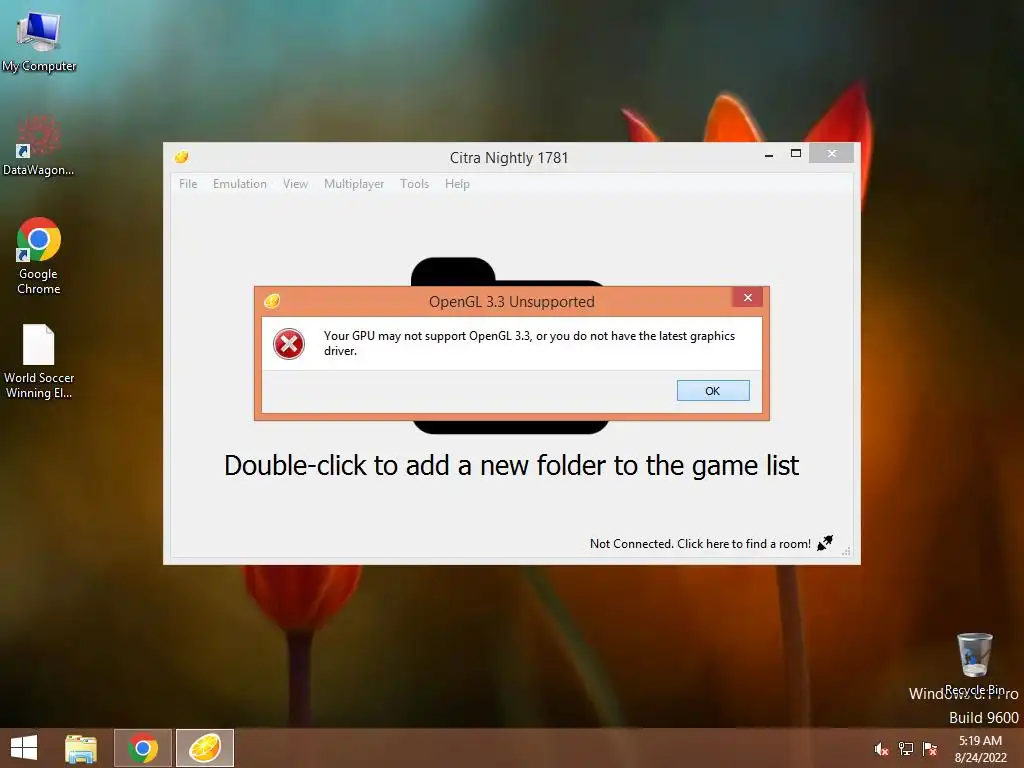The width and height of the screenshot is (1024, 768).
Task: Open the File menu in Citra
Action: click(188, 184)
